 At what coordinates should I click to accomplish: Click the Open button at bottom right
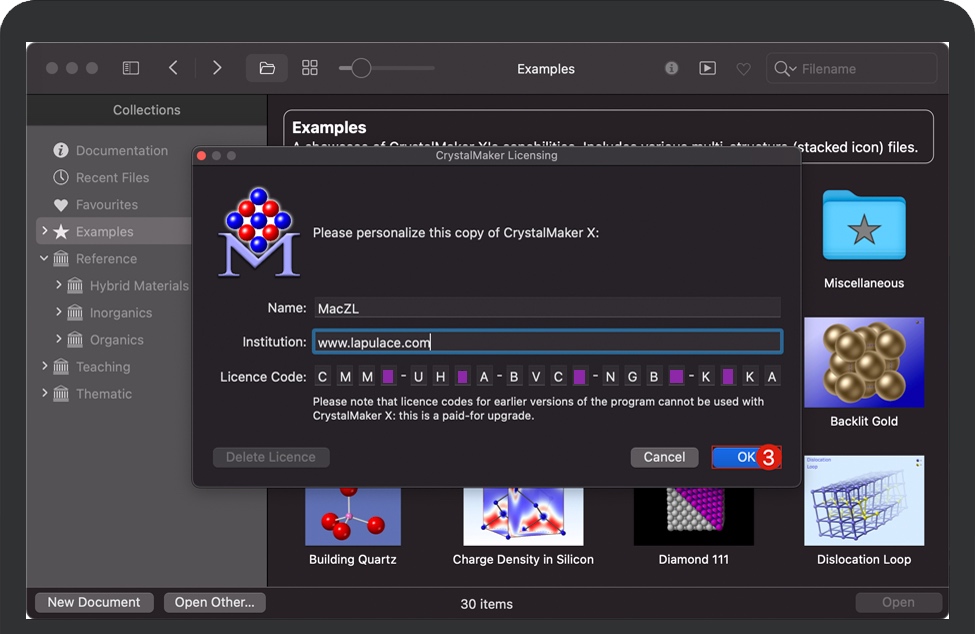899,602
